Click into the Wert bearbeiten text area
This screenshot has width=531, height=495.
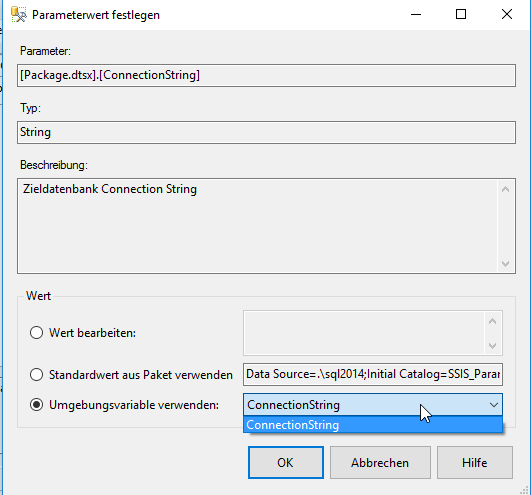pyautogui.click(x=364, y=333)
